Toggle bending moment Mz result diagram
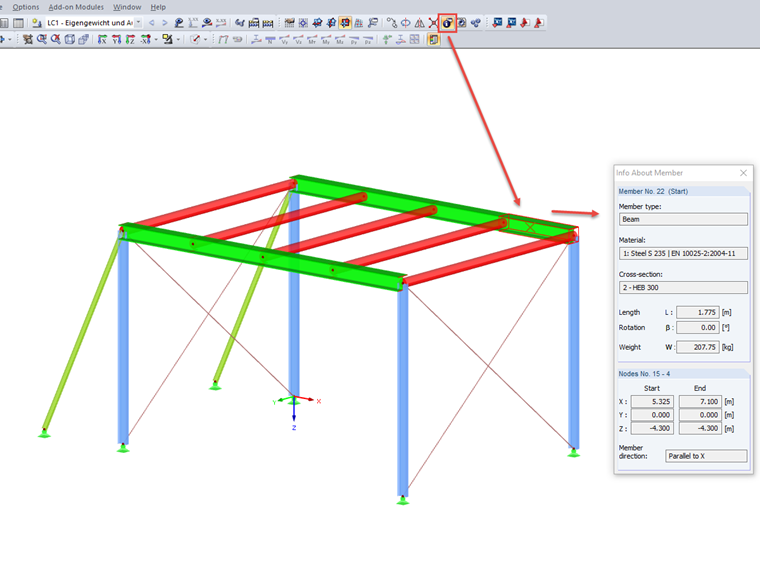The height and width of the screenshot is (570, 760). click(x=340, y=40)
